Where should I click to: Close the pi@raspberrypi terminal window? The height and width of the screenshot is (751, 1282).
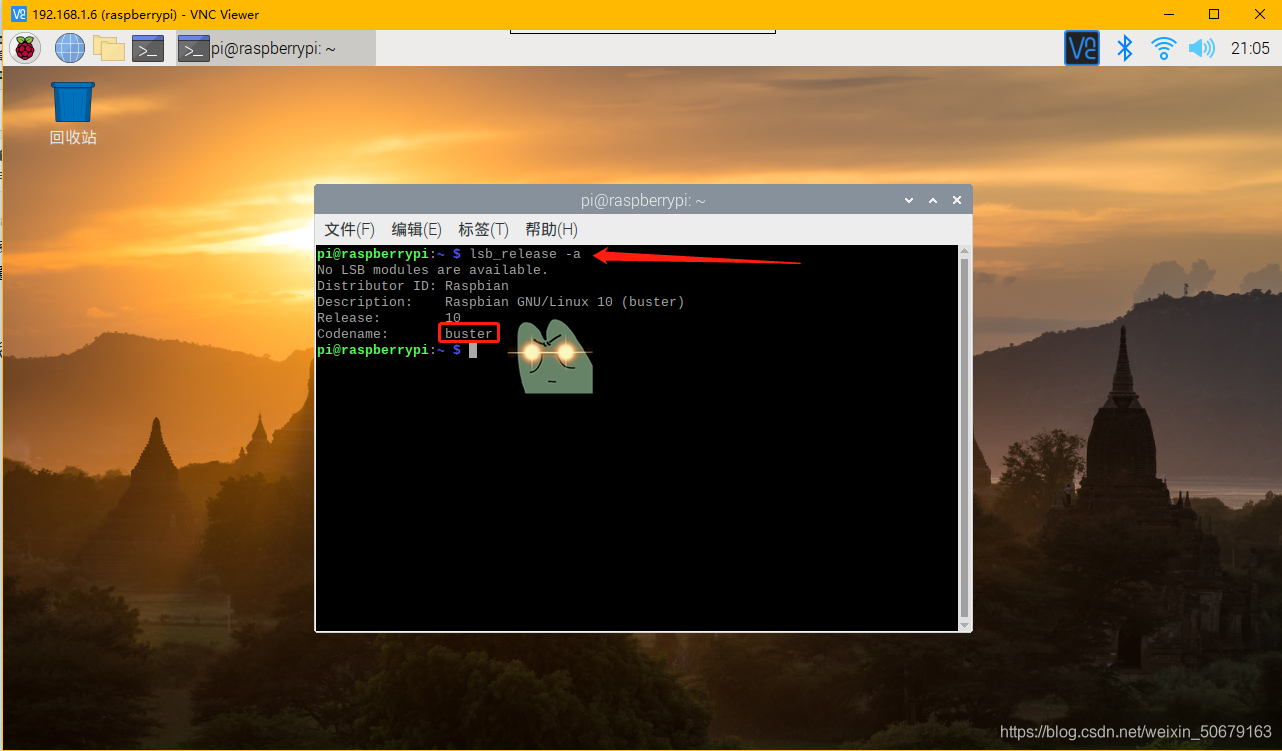[x=957, y=201]
